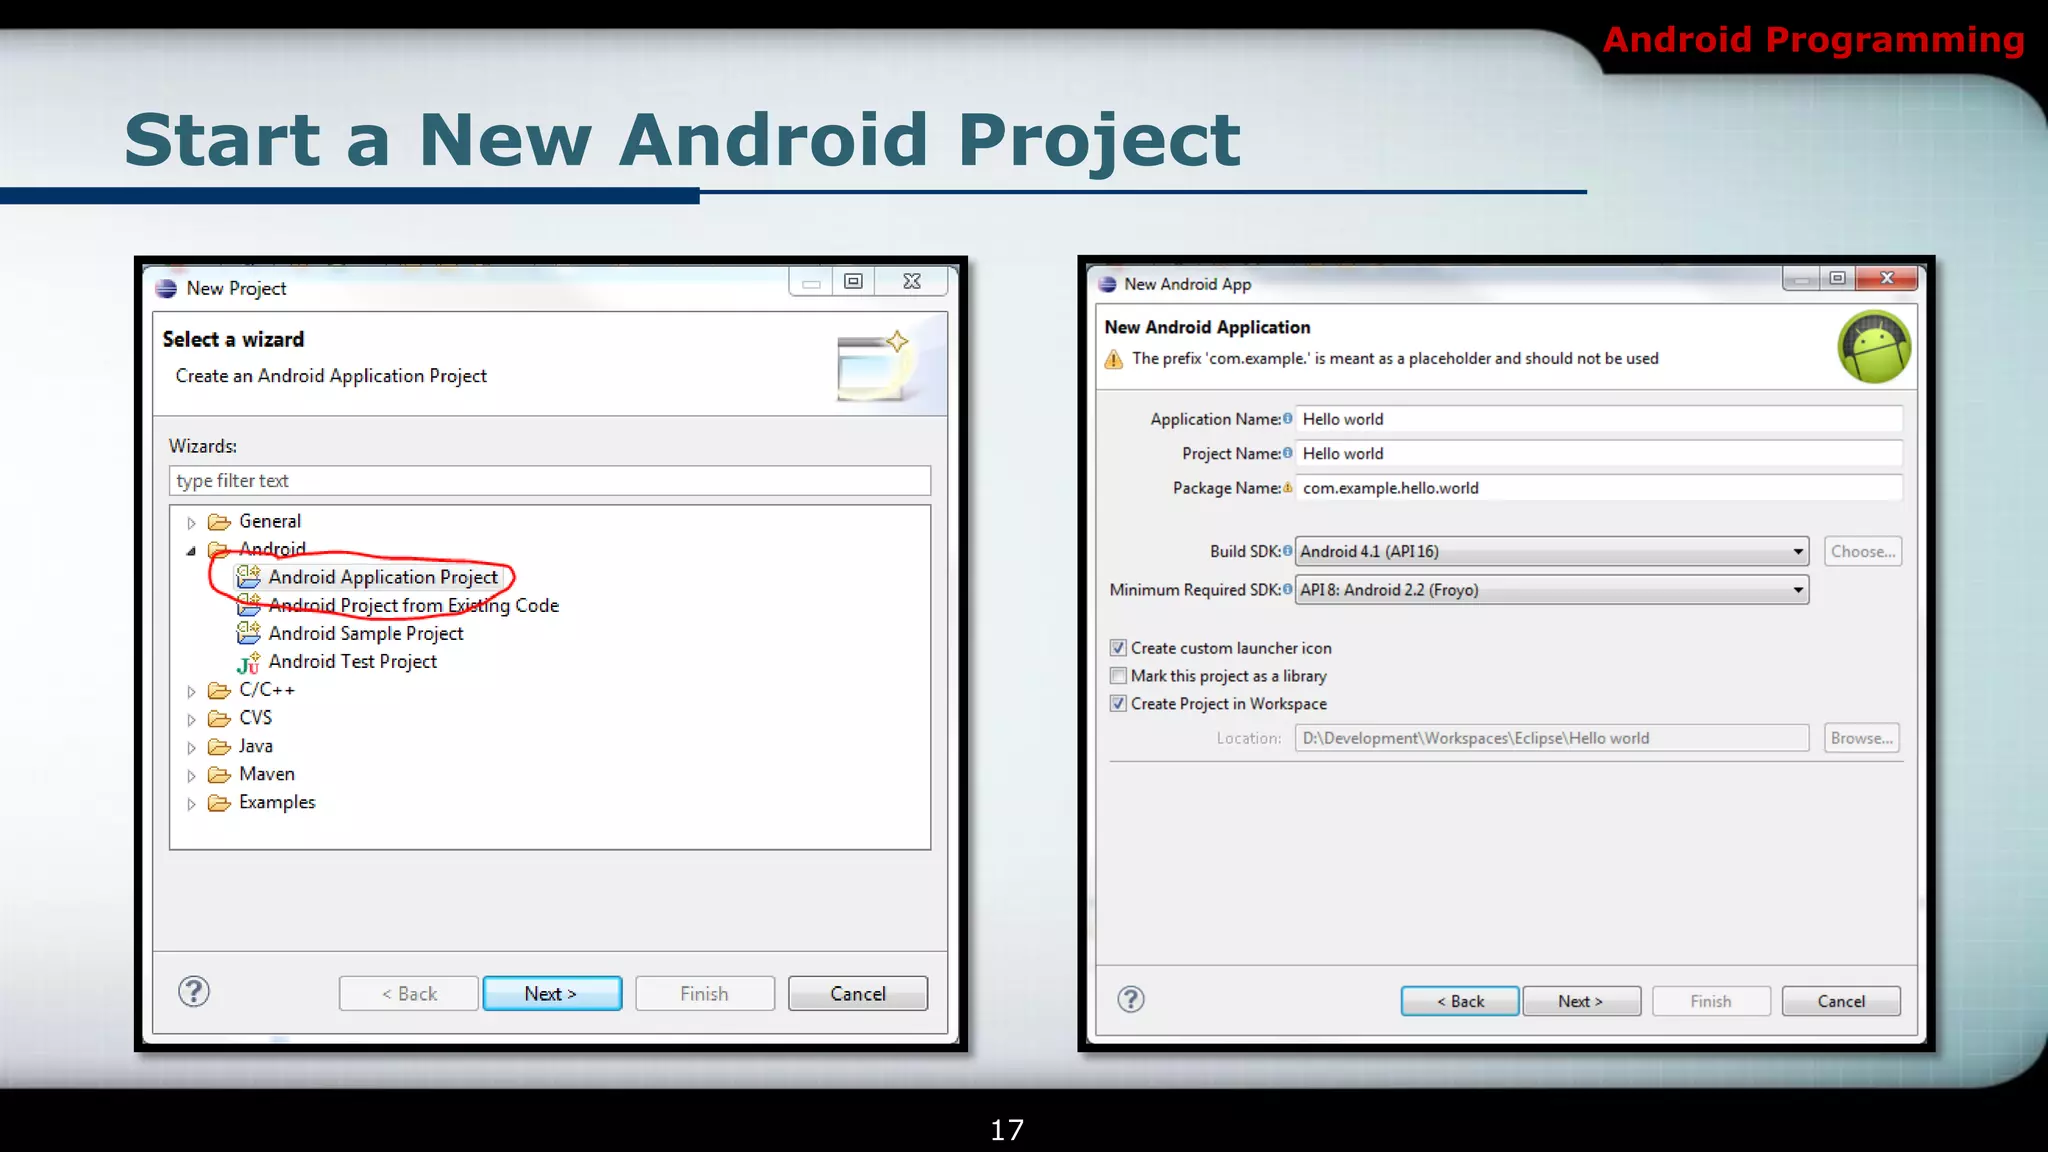Viewport: 2048px width, 1152px height.
Task: Click the General folder icon
Action: [x=219, y=522]
